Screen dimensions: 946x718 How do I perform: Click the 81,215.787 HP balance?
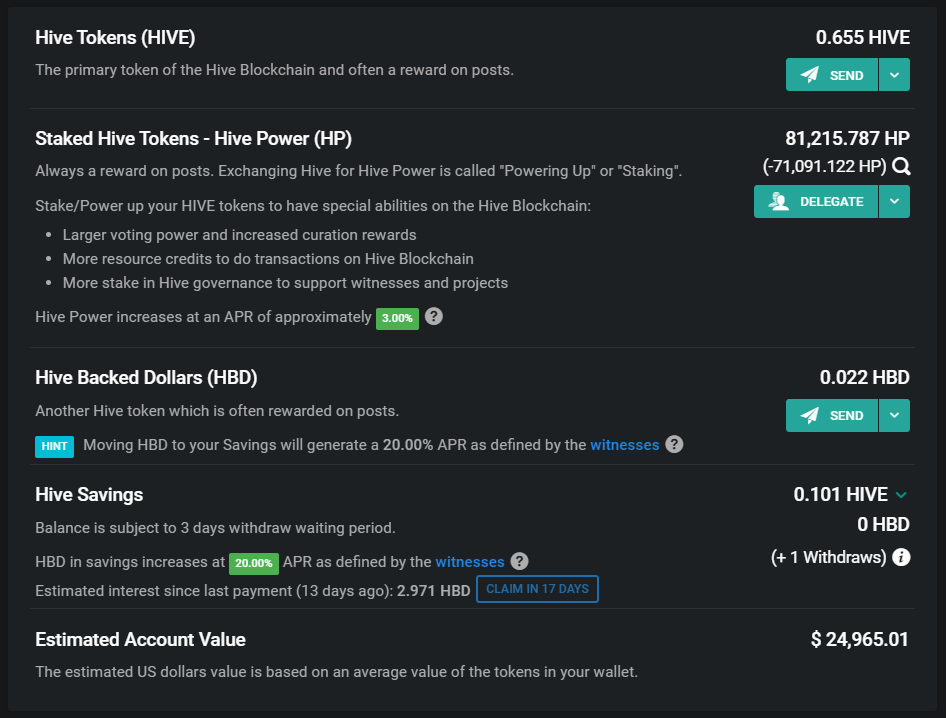pyautogui.click(x=848, y=138)
